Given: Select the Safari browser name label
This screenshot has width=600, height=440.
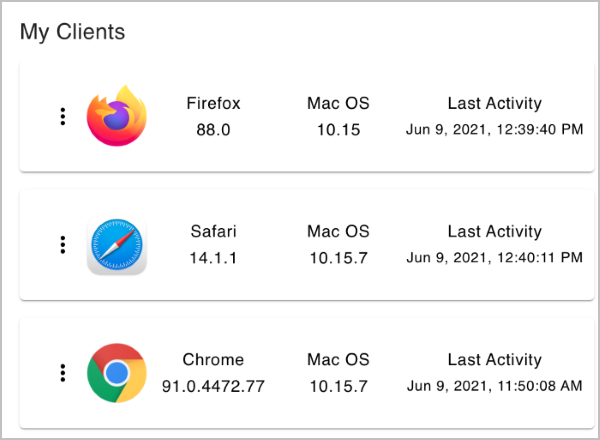Looking at the screenshot, I should click(213, 231).
